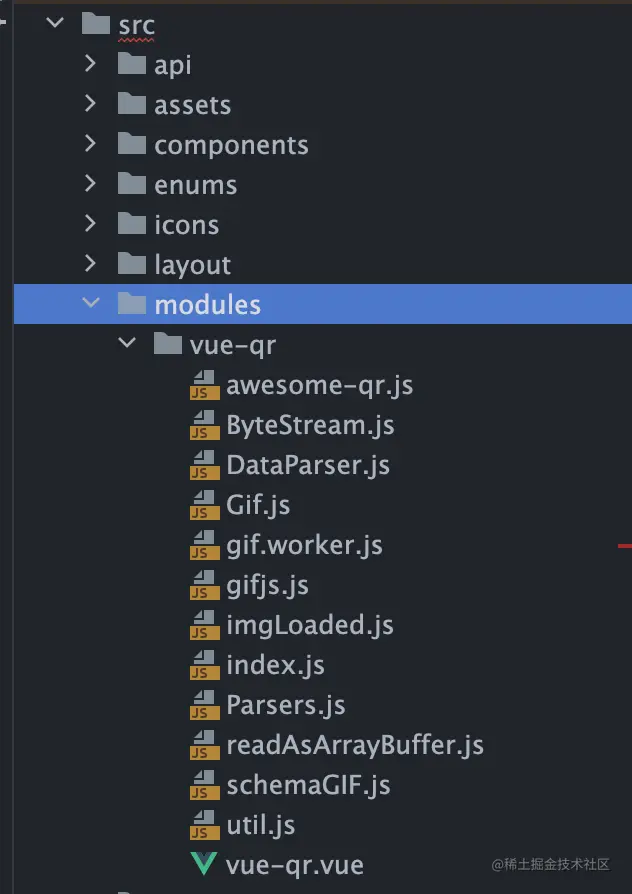632x894 pixels.
Task: Click the JS icon next to Parsers.js
Action: coord(204,706)
